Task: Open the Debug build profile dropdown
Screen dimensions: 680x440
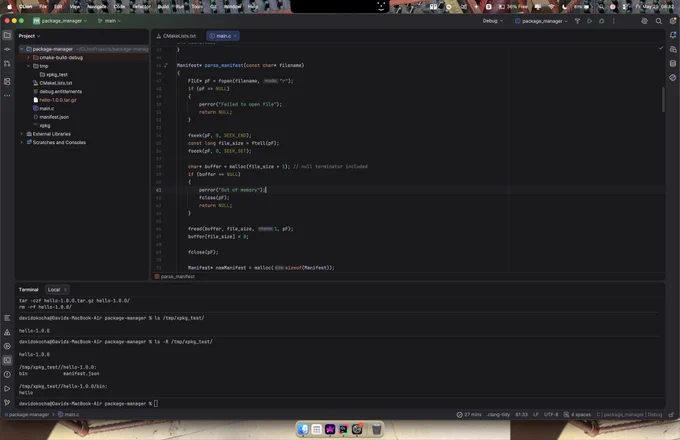Action: 493,21
